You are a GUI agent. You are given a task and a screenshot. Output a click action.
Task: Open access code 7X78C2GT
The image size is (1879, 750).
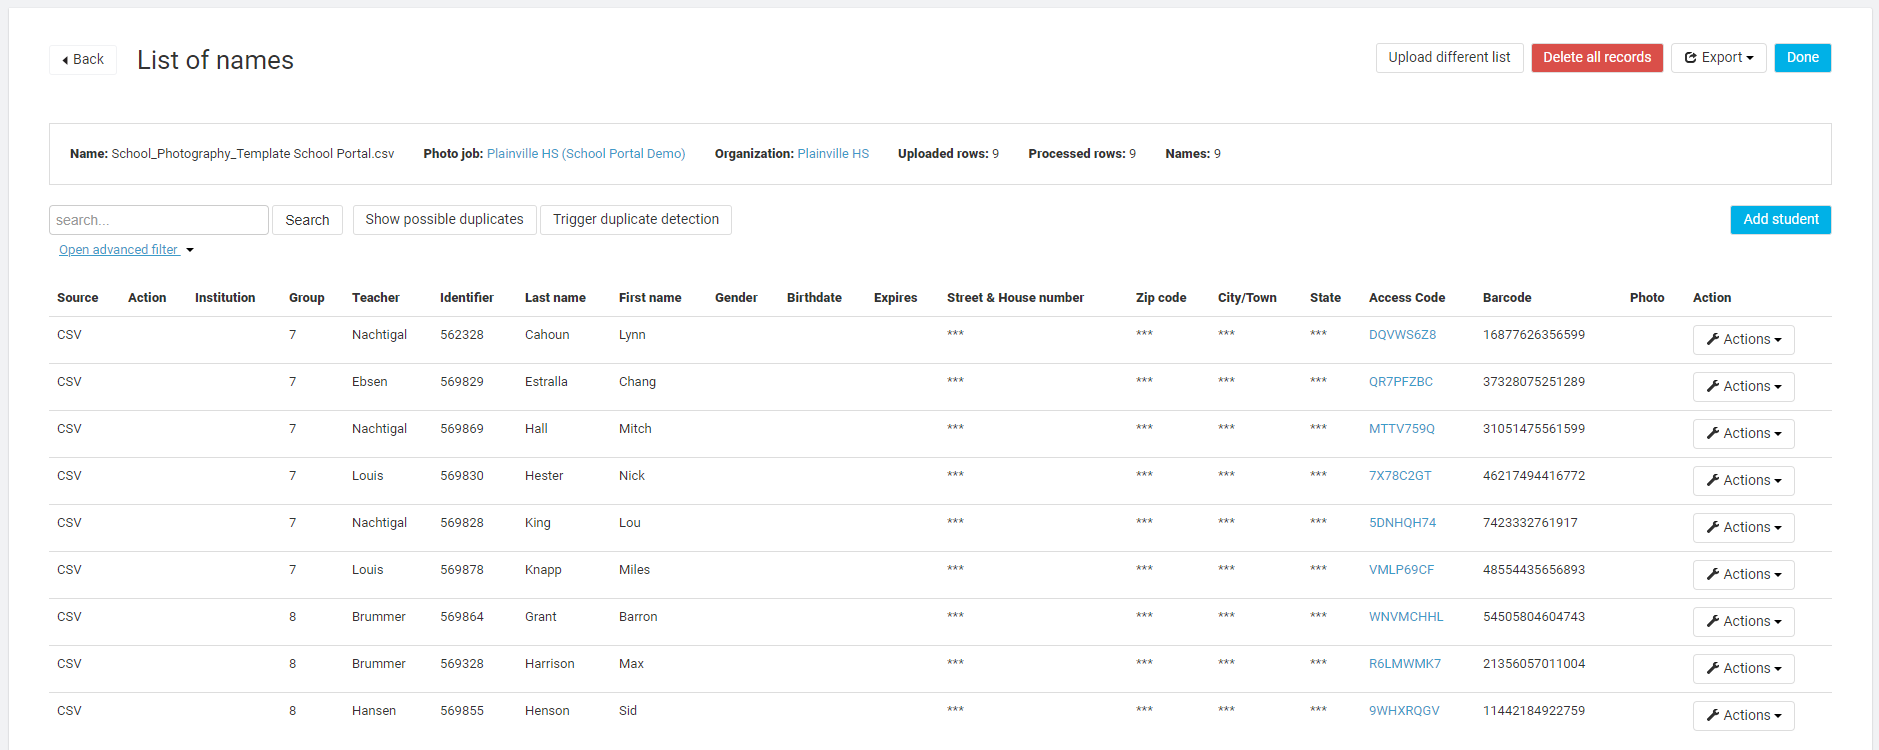1400,476
